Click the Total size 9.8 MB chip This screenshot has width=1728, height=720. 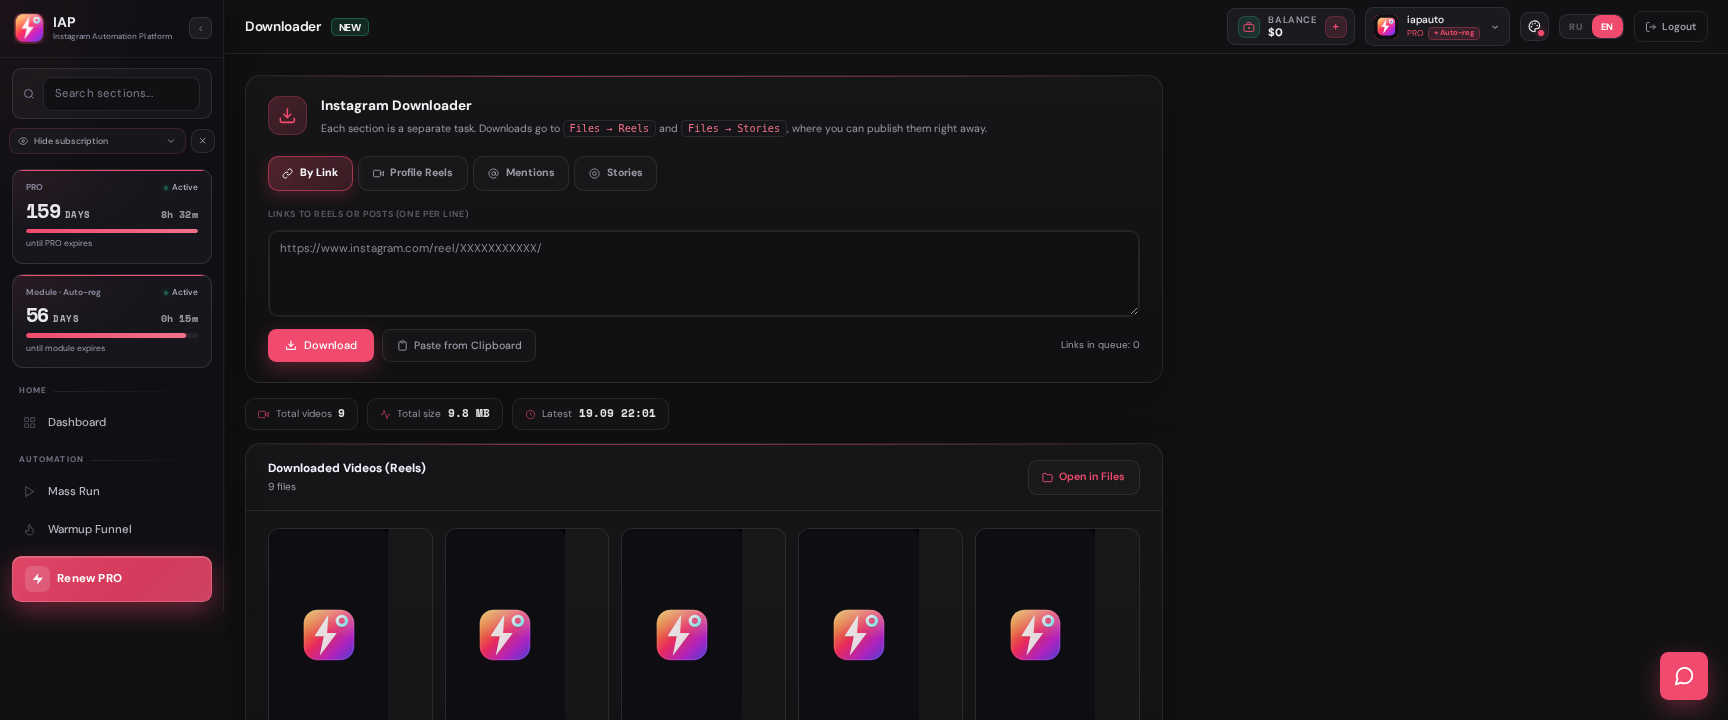[435, 414]
